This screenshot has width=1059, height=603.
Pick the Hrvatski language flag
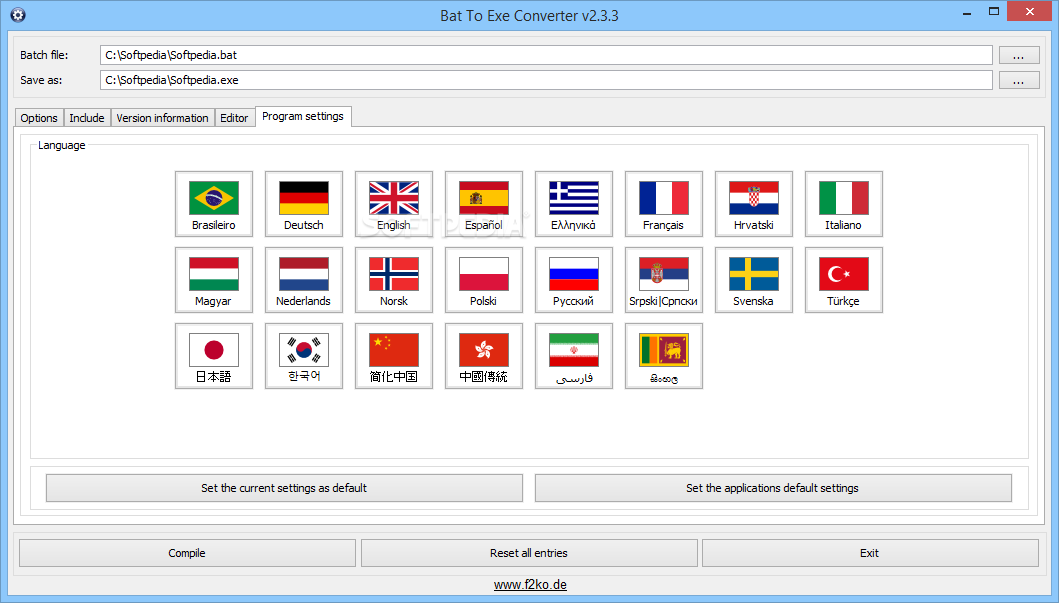coord(754,204)
